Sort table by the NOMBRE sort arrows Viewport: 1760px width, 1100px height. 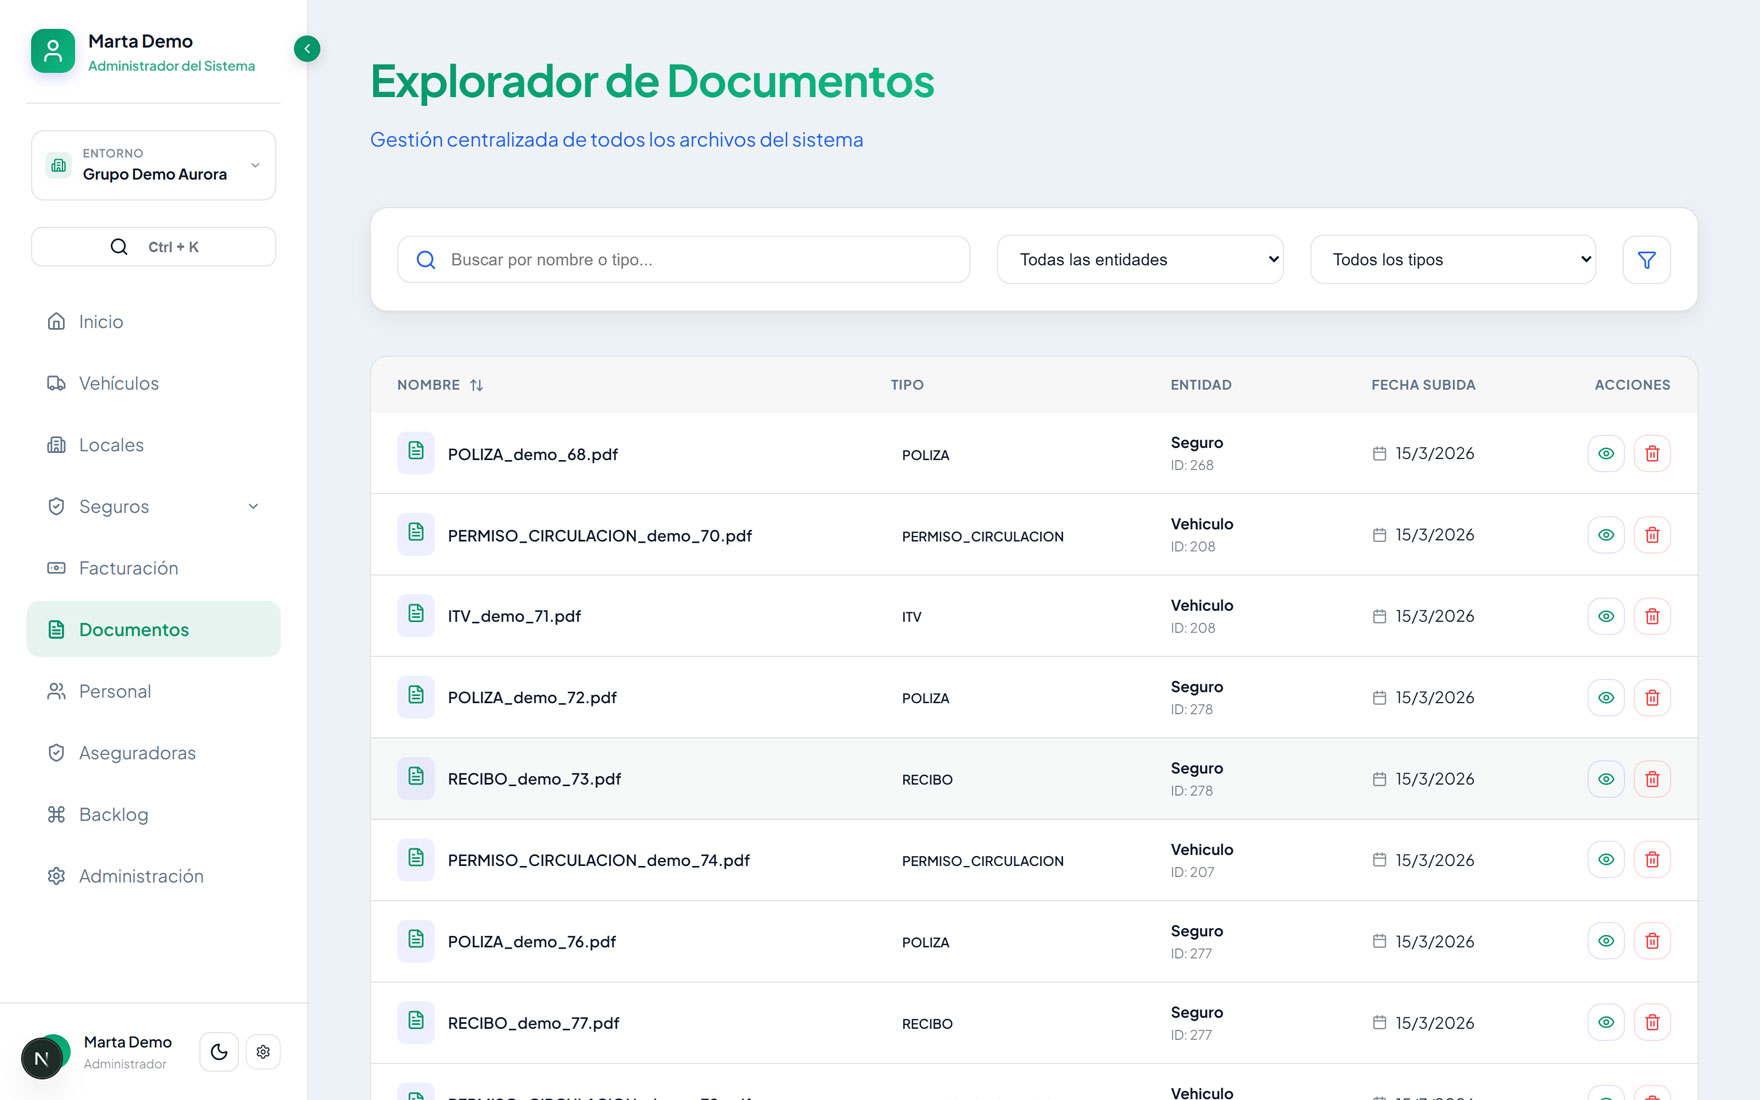click(476, 385)
